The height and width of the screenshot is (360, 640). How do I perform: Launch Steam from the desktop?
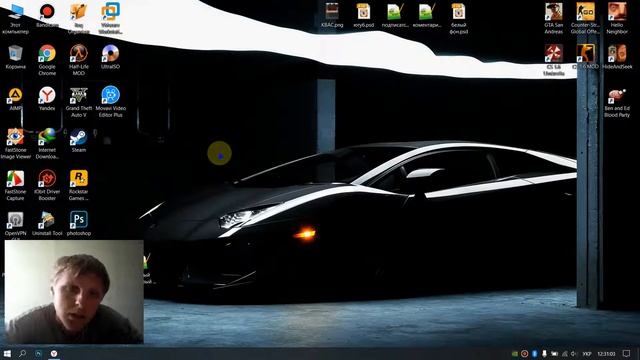pos(78,141)
